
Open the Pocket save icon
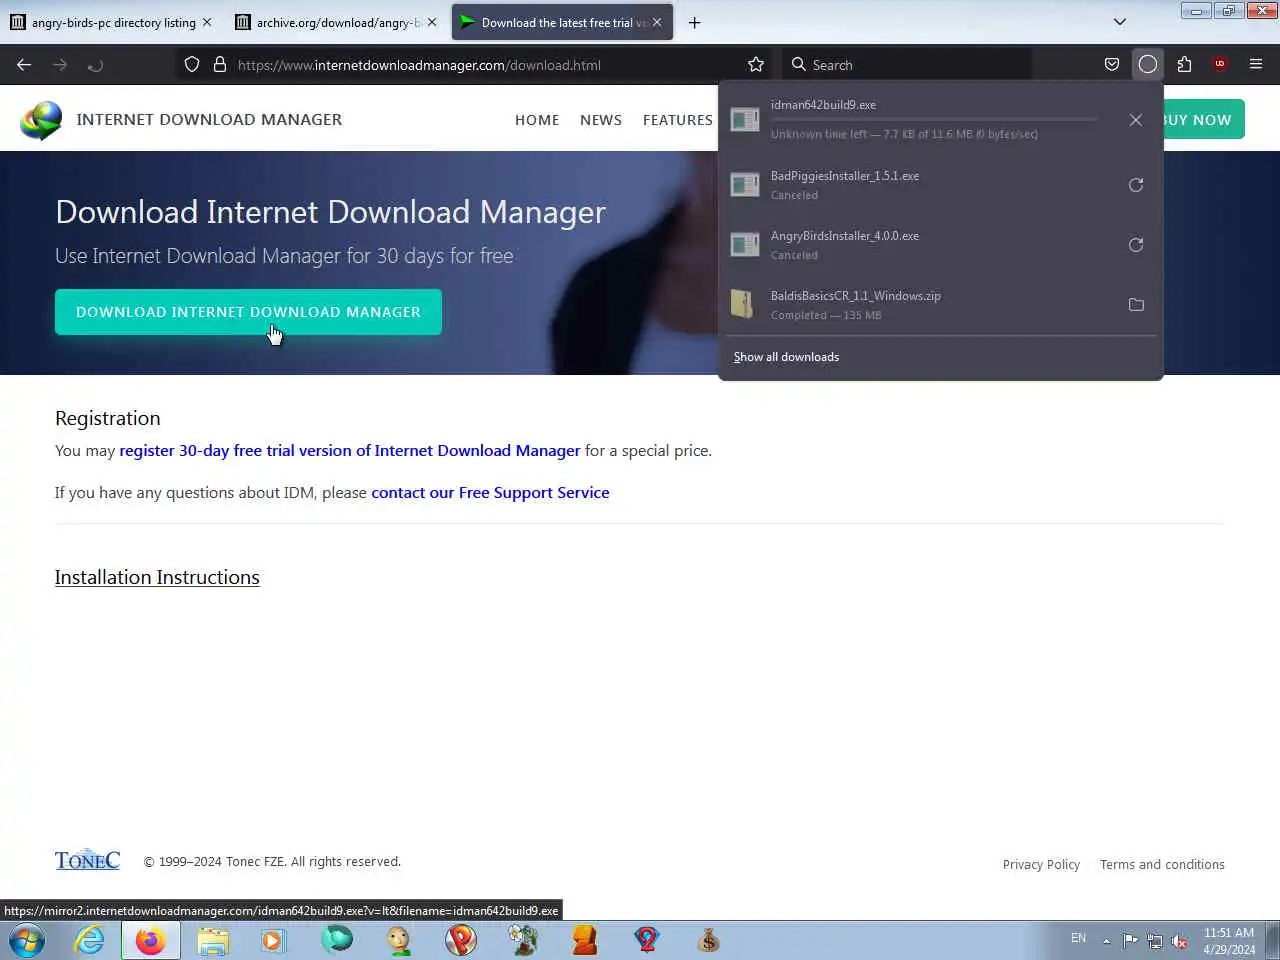click(1112, 65)
